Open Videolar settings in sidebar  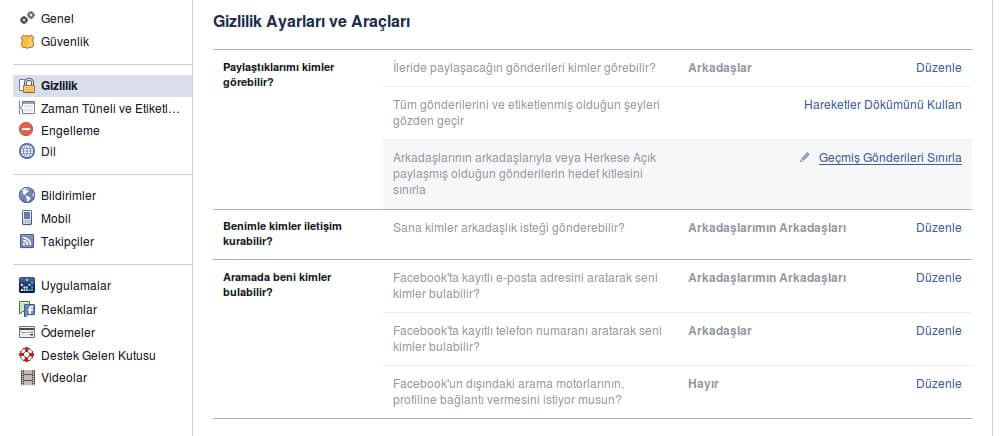point(64,378)
